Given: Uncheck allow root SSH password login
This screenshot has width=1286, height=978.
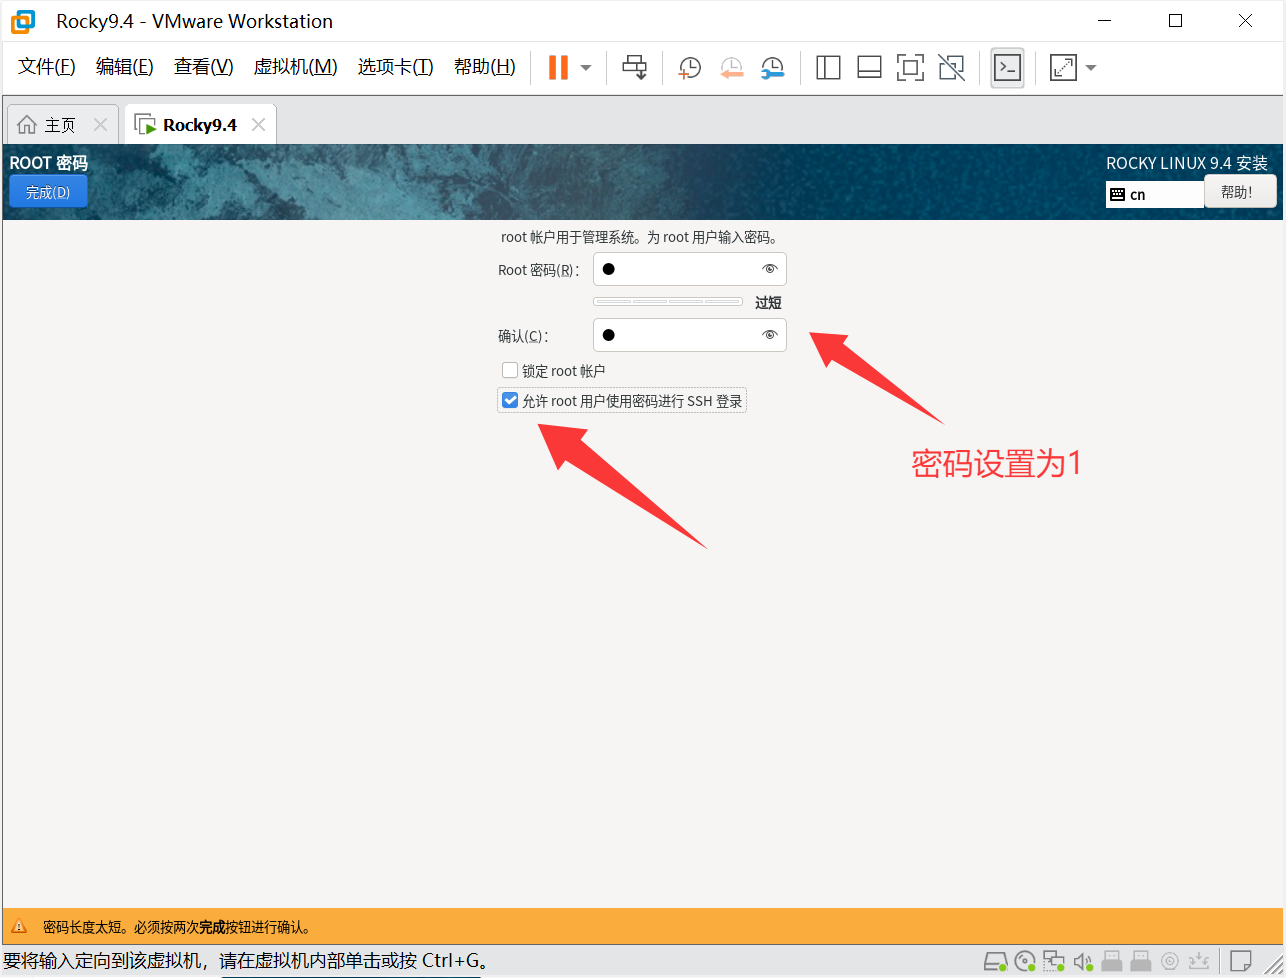Looking at the screenshot, I should (510, 401).
